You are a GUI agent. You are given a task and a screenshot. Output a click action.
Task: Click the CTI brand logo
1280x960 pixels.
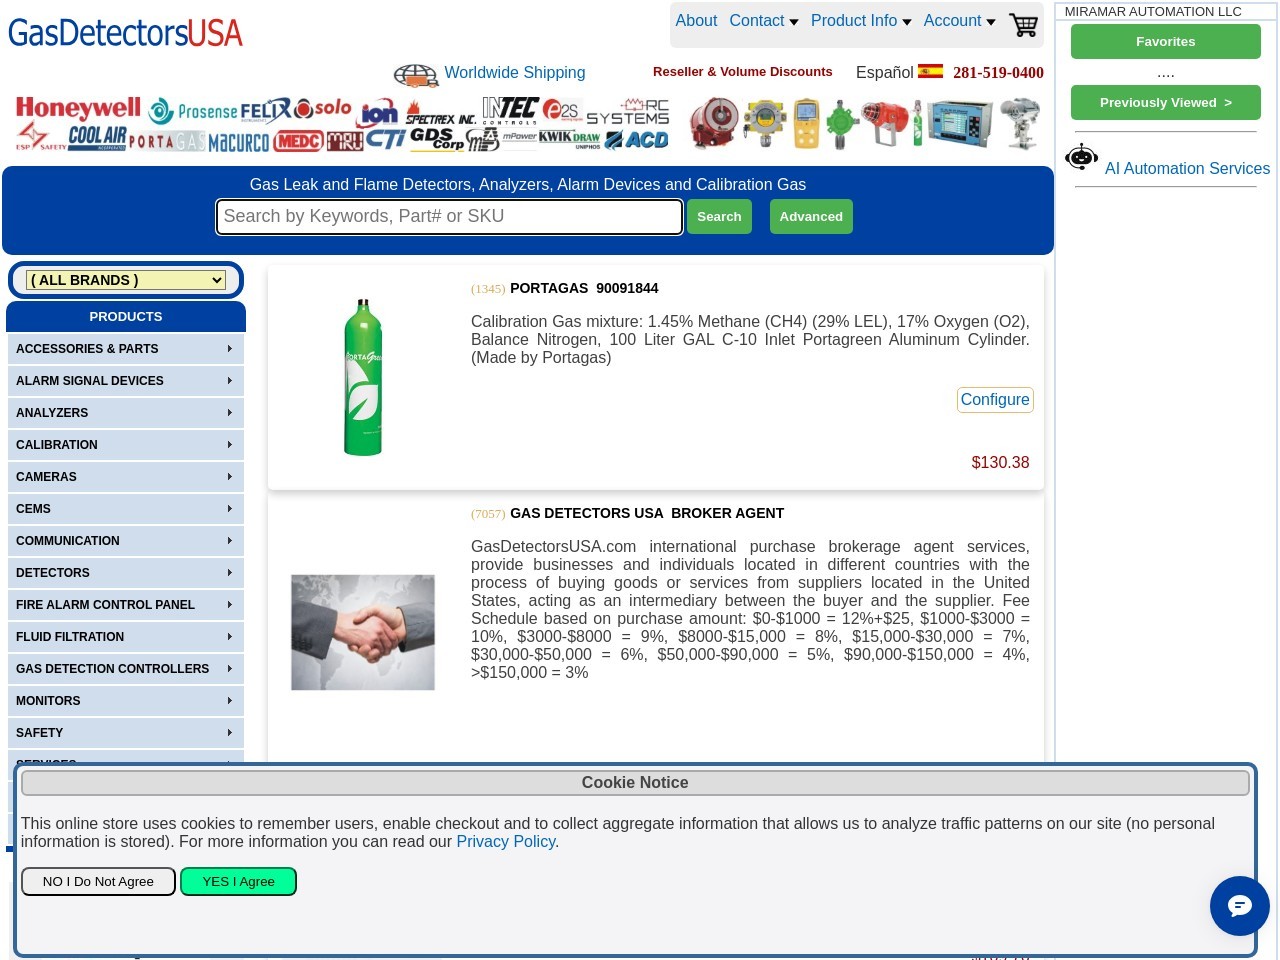click(x=385, y=139)
